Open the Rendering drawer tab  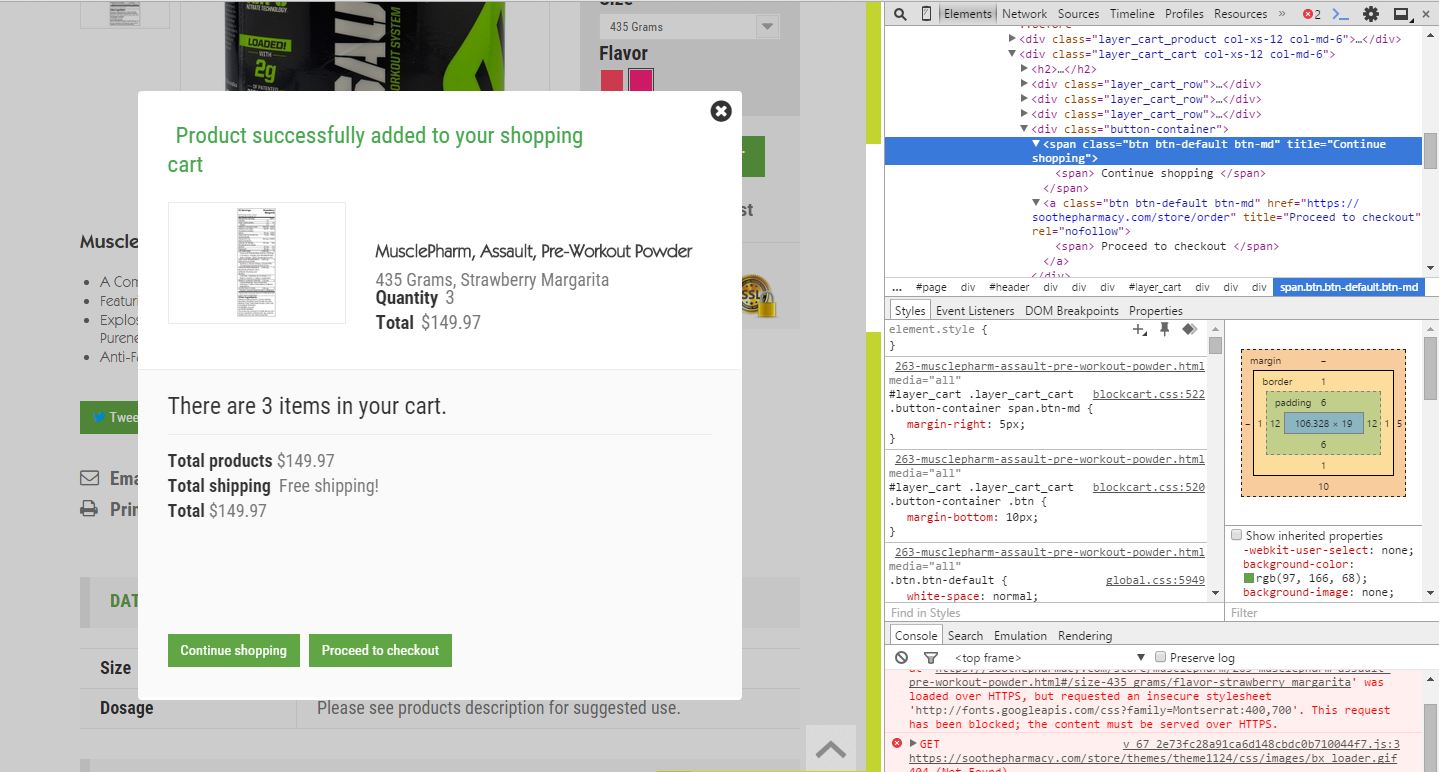coord(1085,636)
